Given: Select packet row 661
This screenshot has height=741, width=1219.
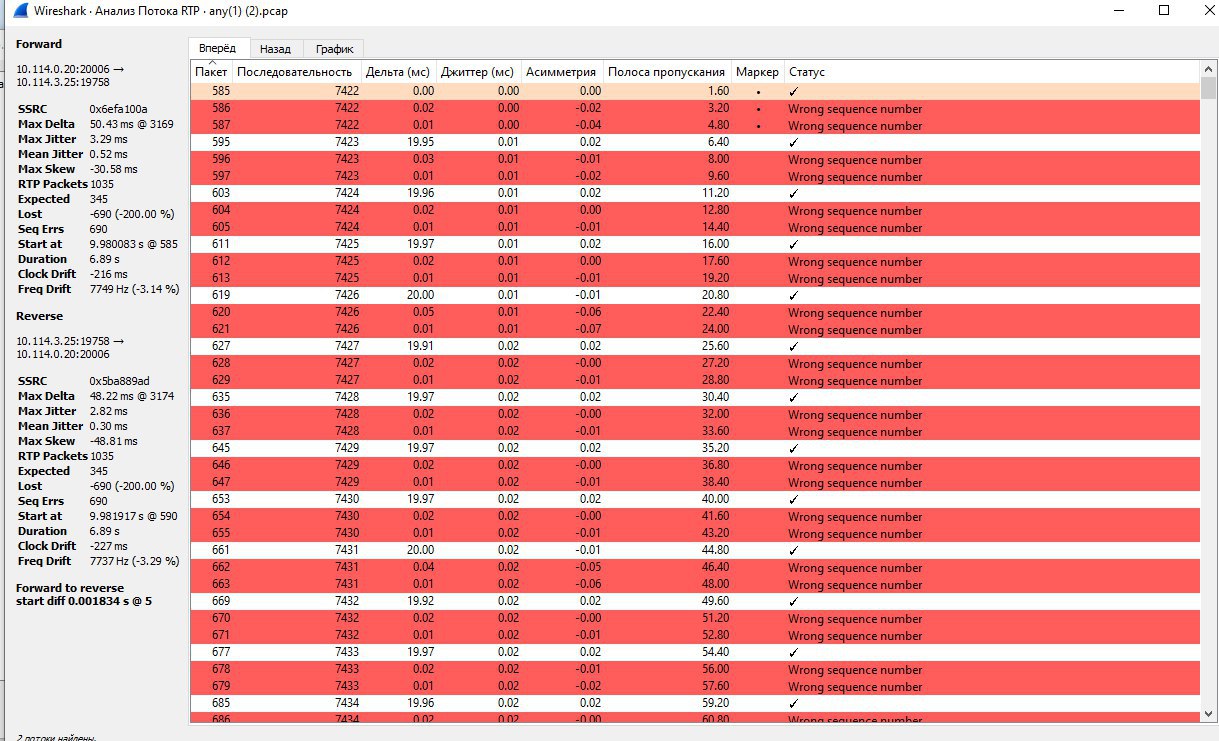Looking at the screenshot, I should tap(695, 550).
